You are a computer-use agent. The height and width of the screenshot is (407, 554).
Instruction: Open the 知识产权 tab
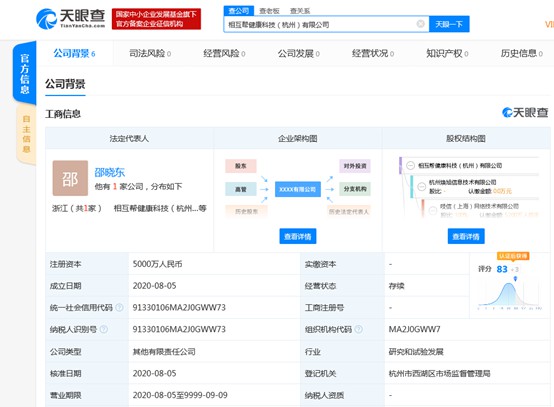(x=447, y=53)
